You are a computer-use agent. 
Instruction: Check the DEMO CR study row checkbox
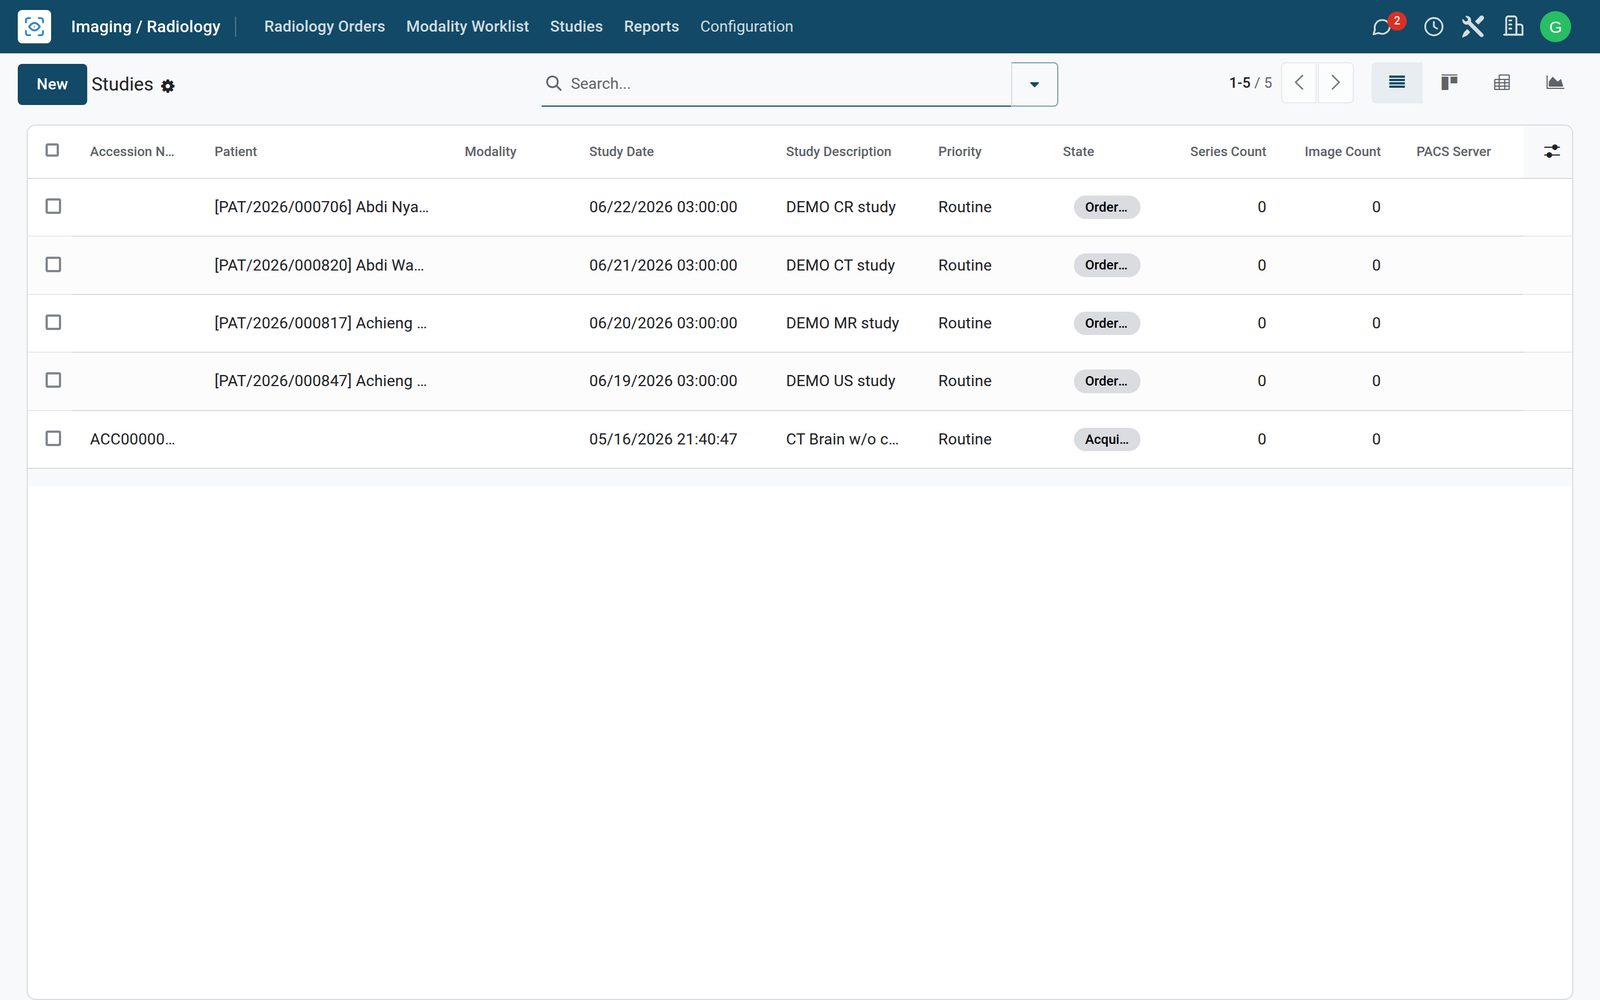click(53, 206)
